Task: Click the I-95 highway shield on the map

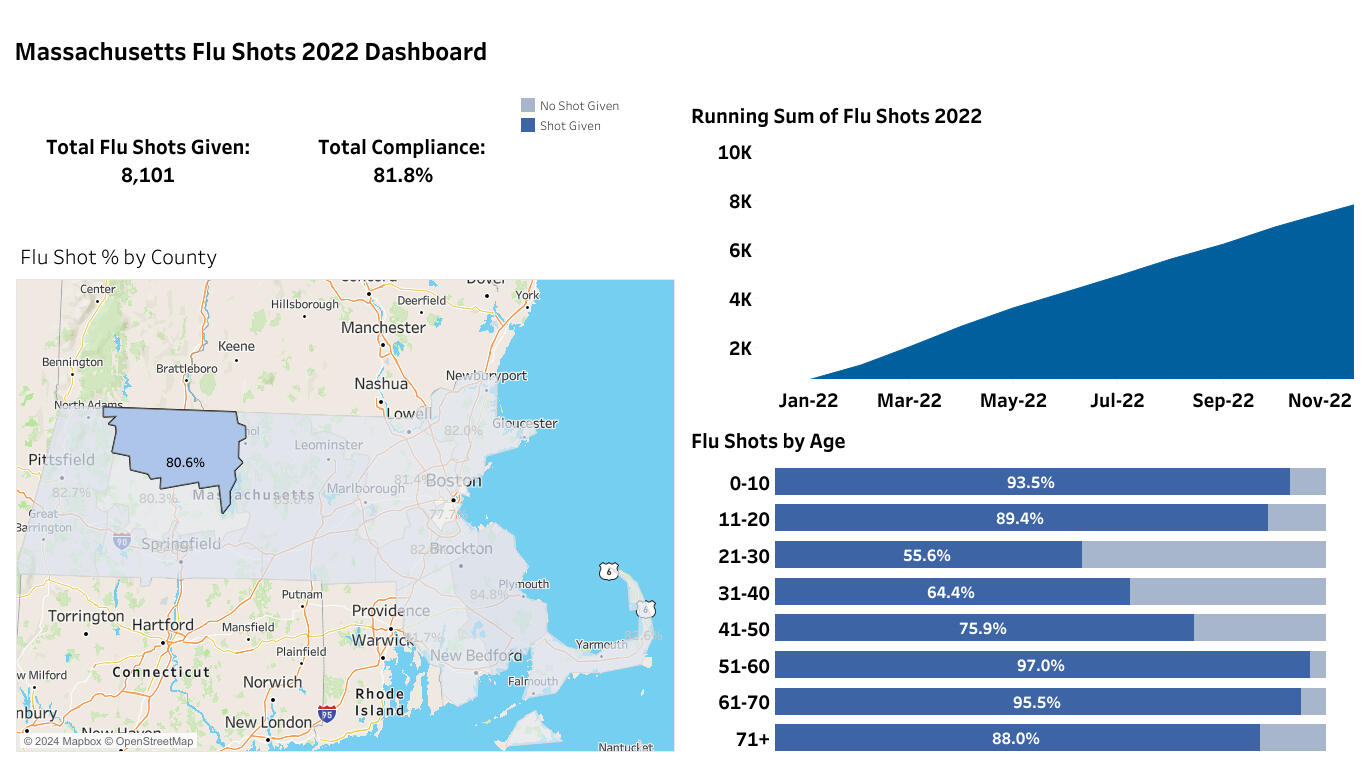Action: pos(327,713)
